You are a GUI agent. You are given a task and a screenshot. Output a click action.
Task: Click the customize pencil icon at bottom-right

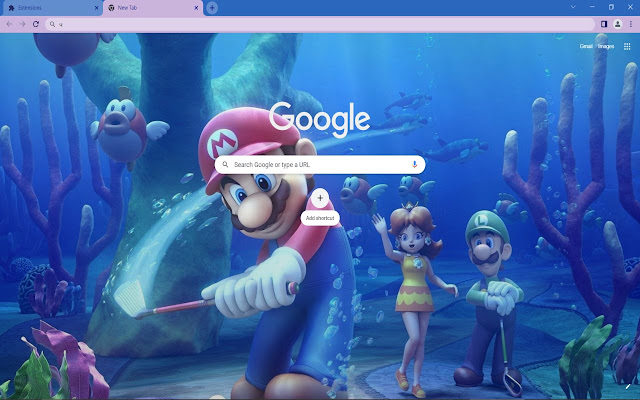627,386
